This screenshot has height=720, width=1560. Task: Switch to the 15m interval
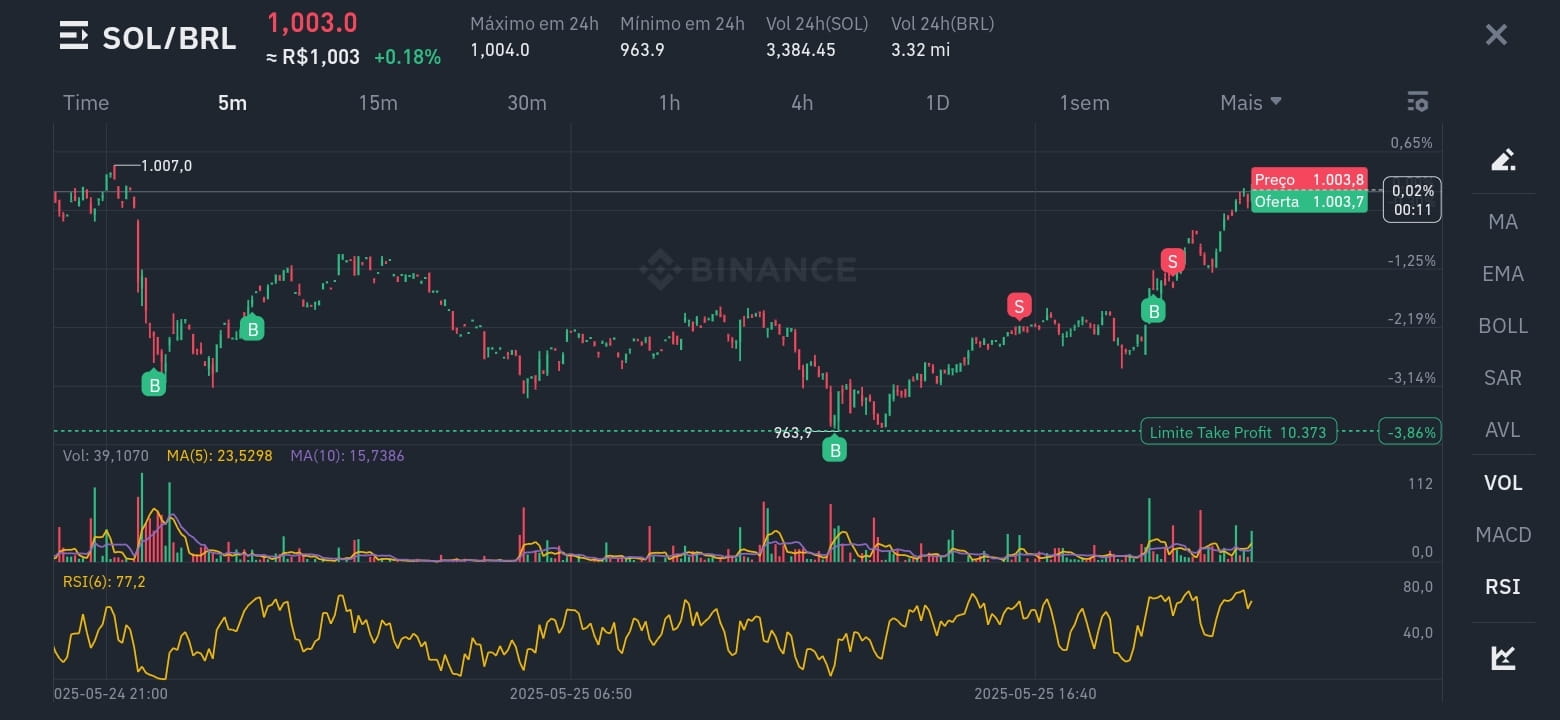click(x=378, y=103)
